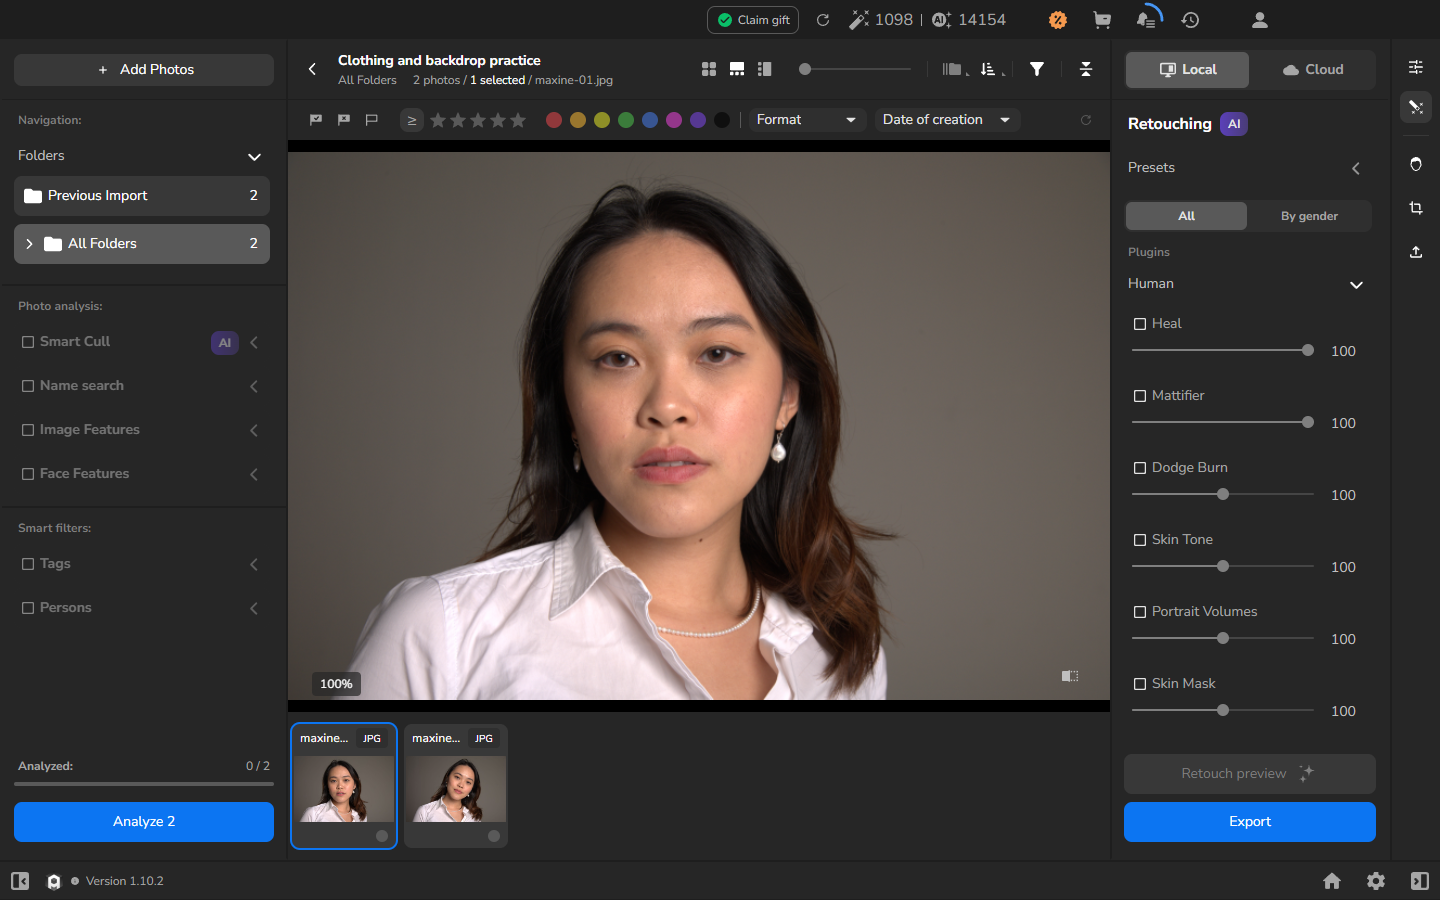Click the All Folders breadcrumb link

click(x=367, y=81)
